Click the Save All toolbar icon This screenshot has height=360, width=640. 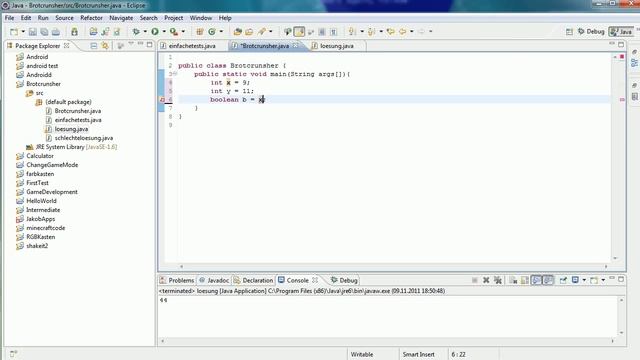pos(44,31)
